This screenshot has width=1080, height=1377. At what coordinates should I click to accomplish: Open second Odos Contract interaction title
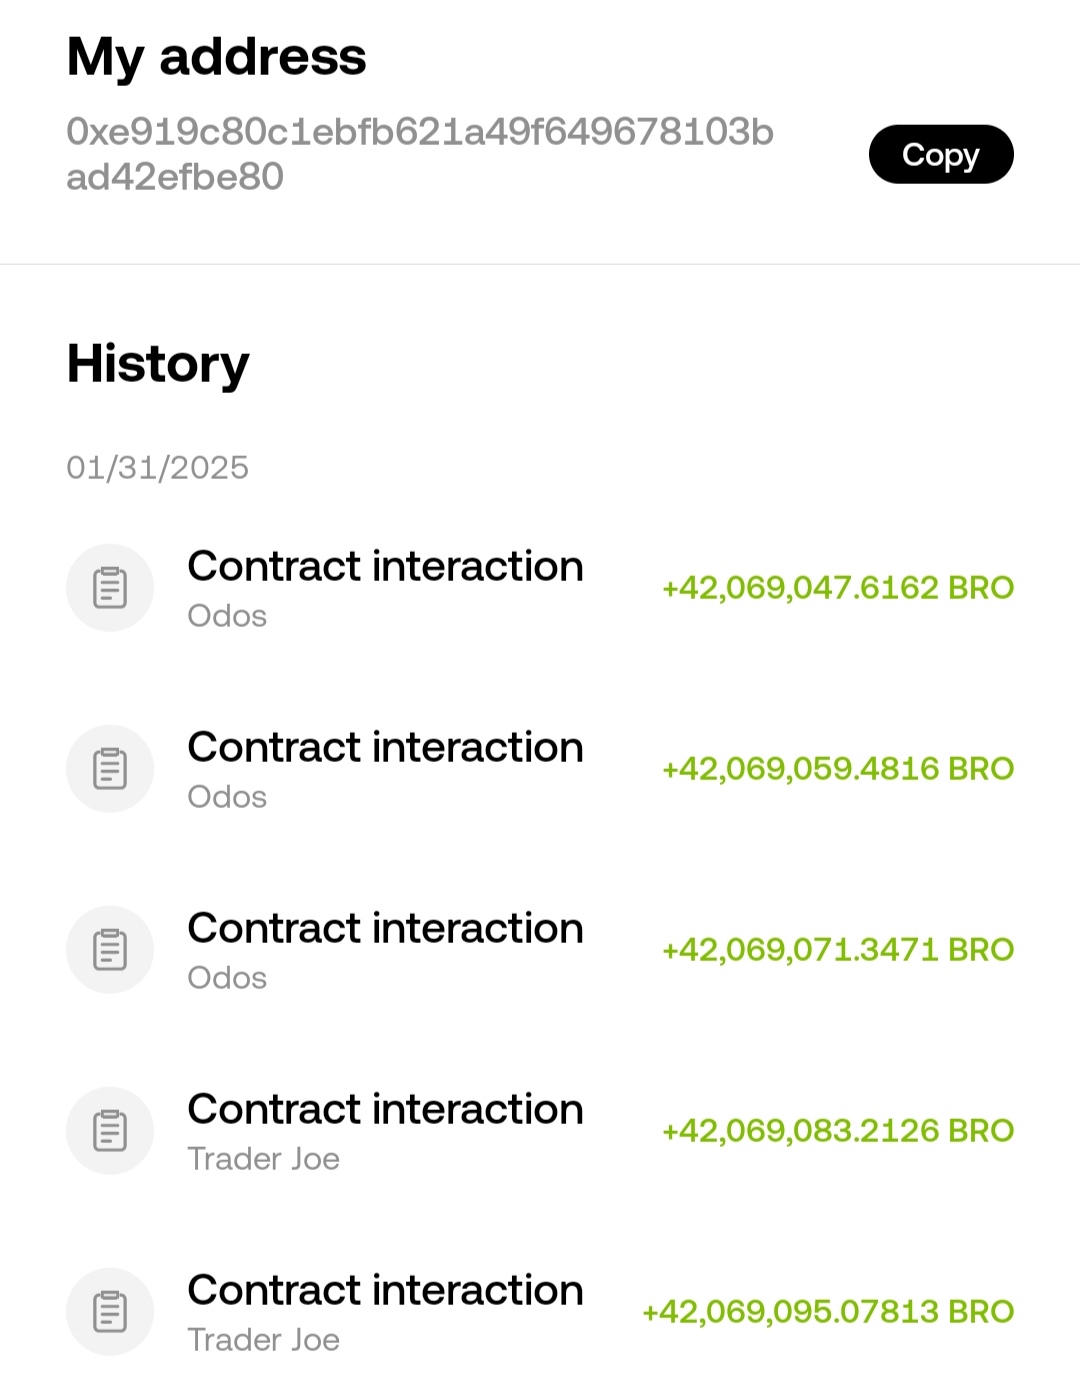point(385,748)
